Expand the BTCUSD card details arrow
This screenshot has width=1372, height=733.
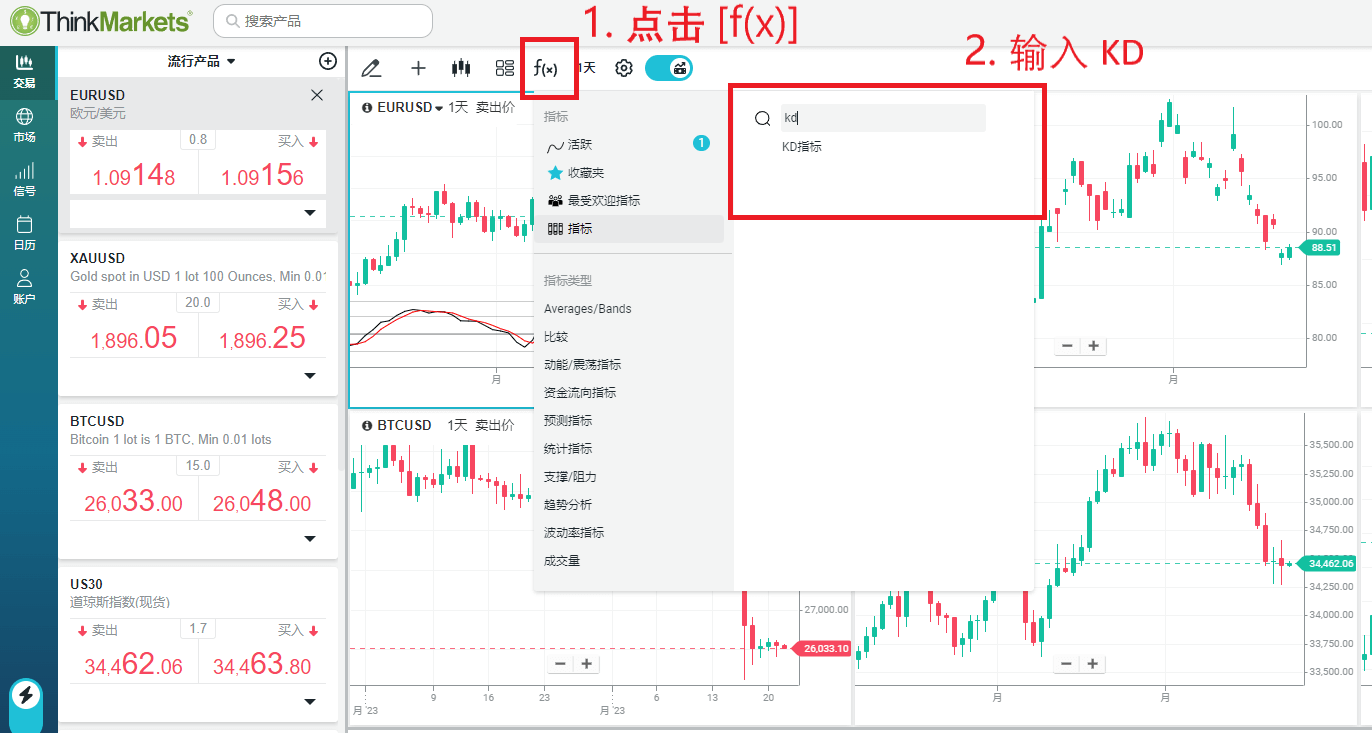coord(310,539)
